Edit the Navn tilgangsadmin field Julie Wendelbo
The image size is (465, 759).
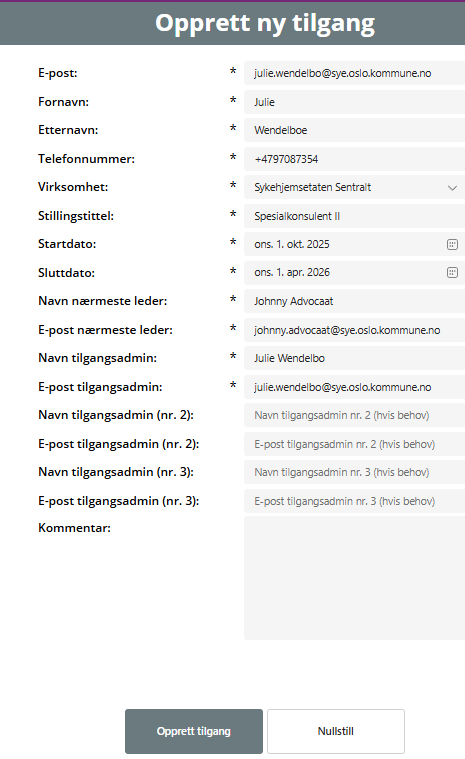tap(354, 358)
